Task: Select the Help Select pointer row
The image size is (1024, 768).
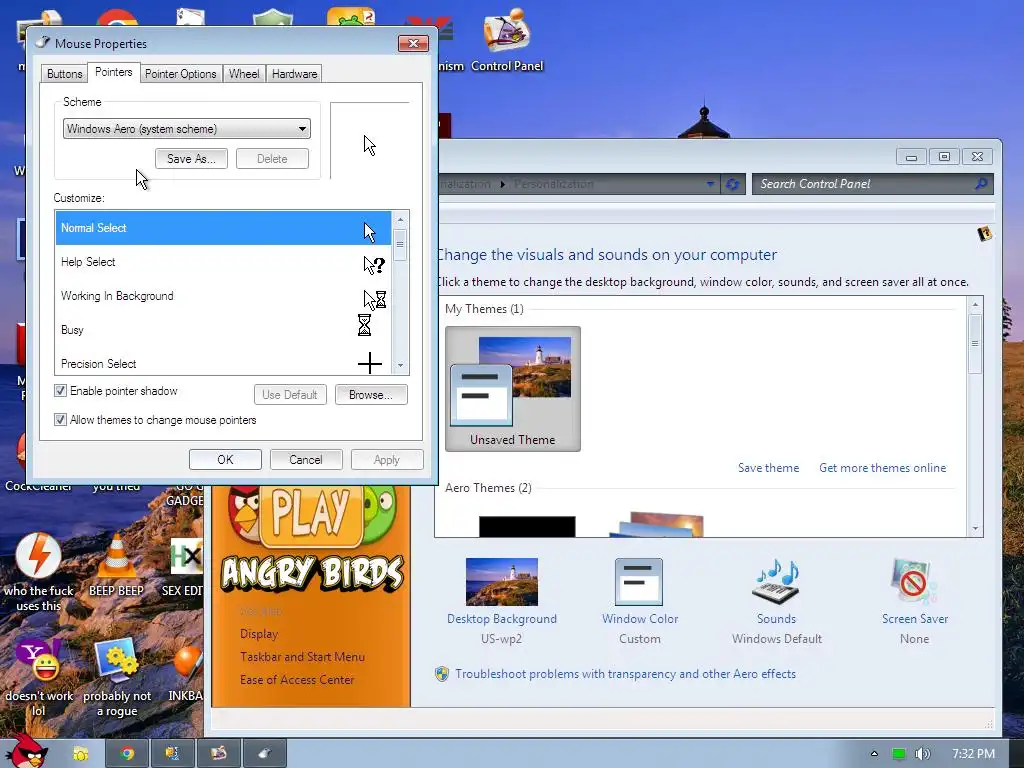Action: pos(223,262)
